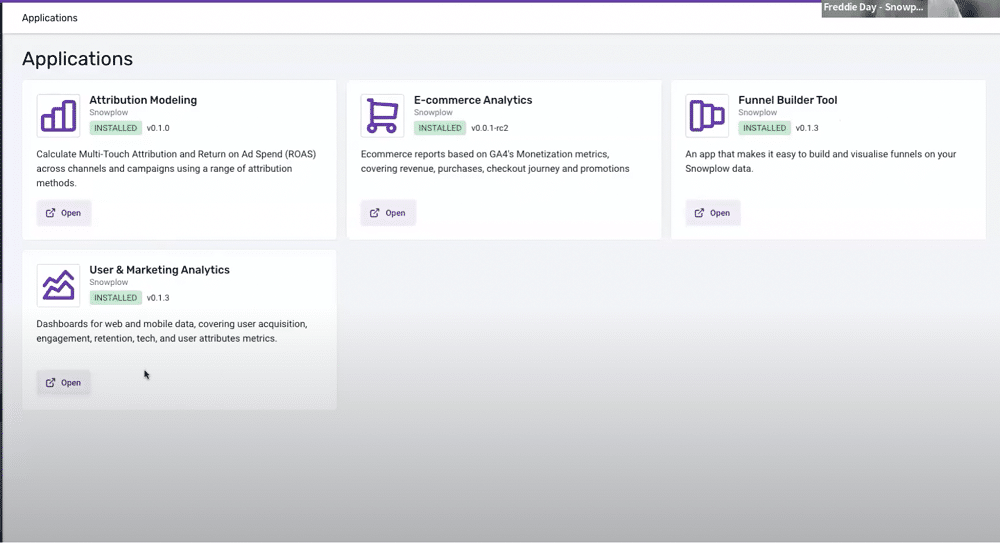Screen dimensions: 1000x543
Task: Click version v0.0.1-rc2 text
Action: (490, 128)
